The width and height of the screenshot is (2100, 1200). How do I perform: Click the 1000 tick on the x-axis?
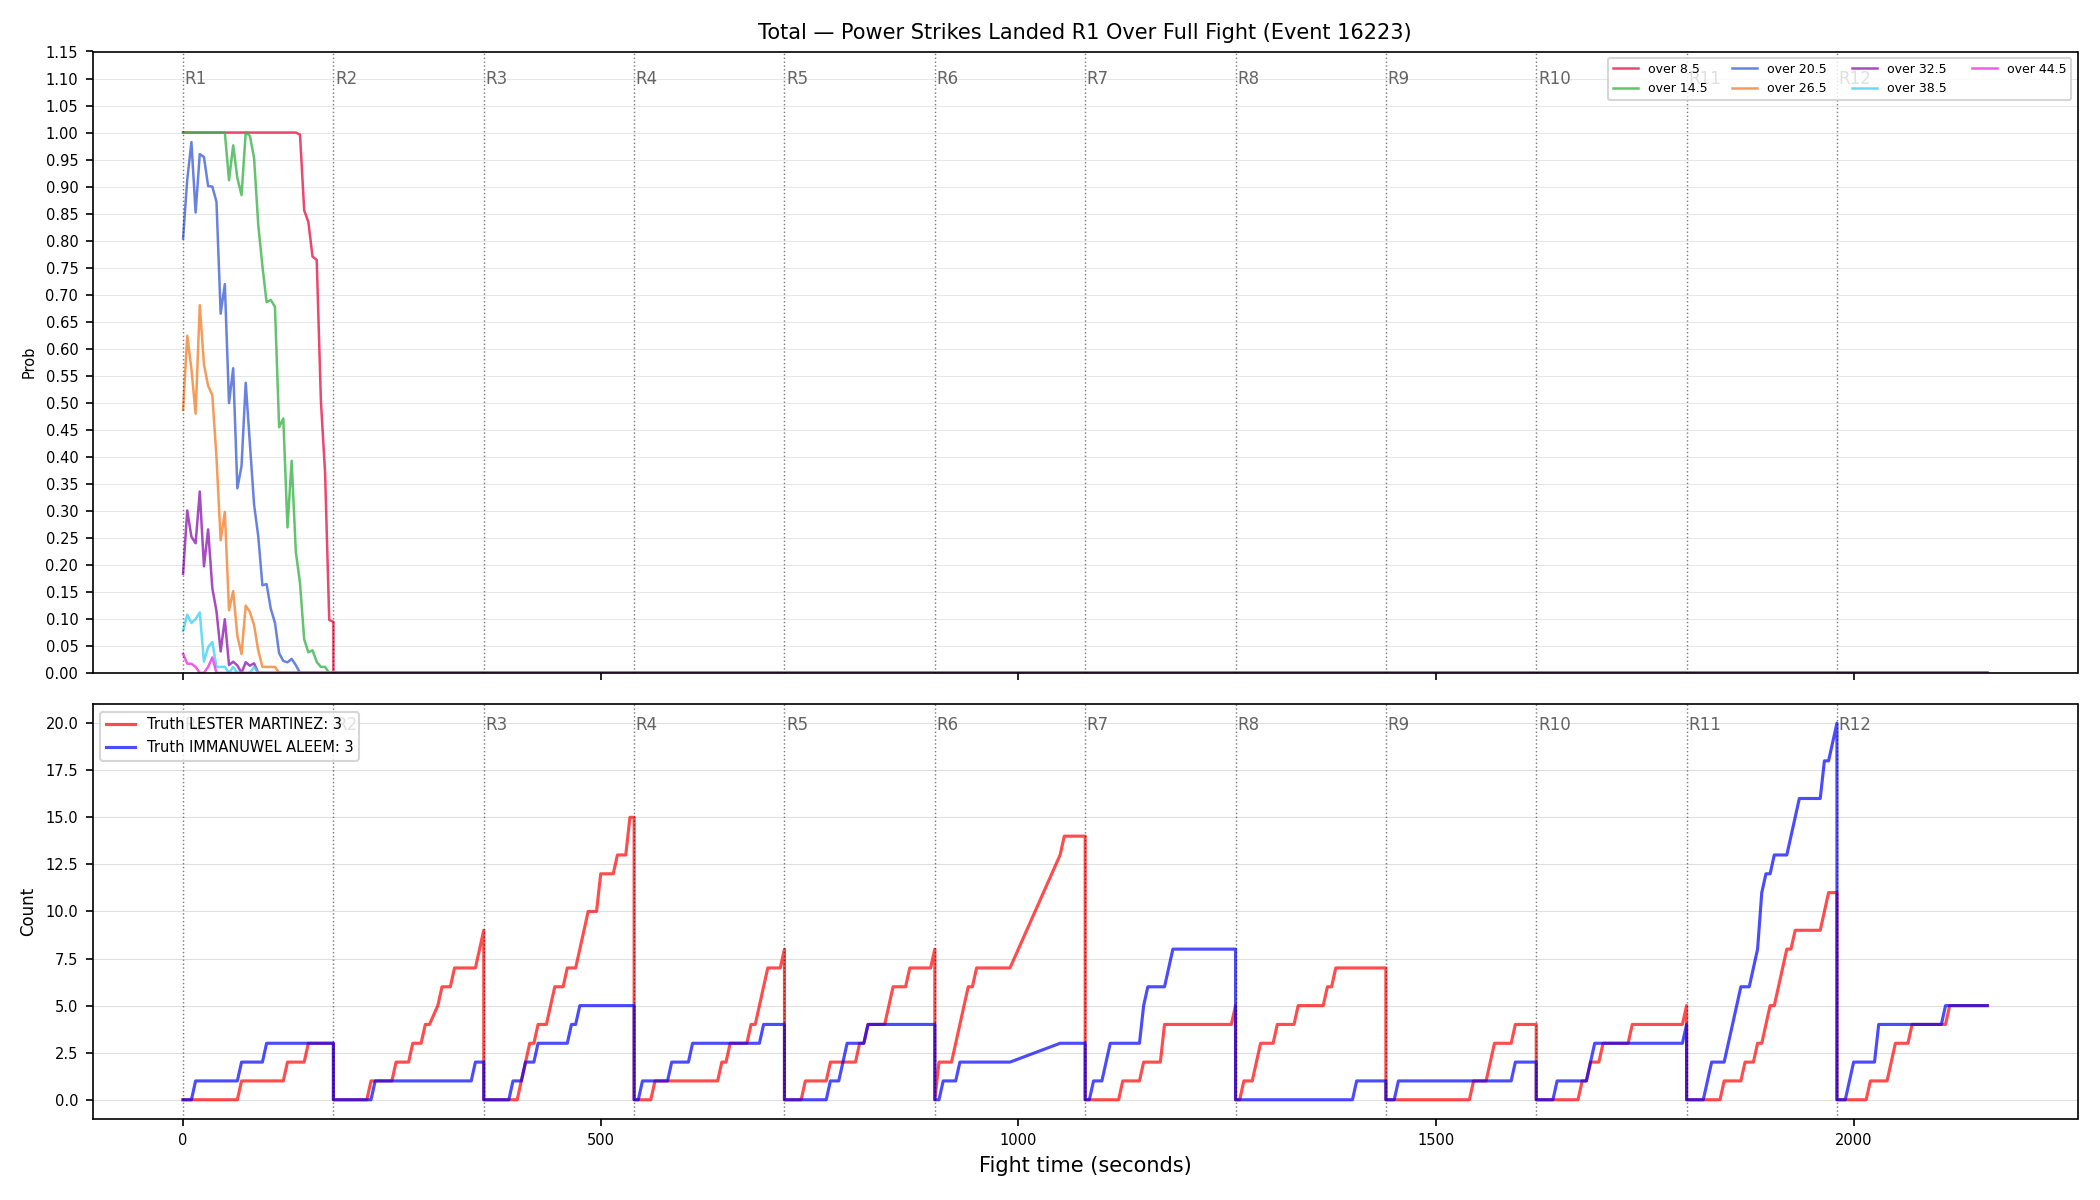coord(1018,1139)
